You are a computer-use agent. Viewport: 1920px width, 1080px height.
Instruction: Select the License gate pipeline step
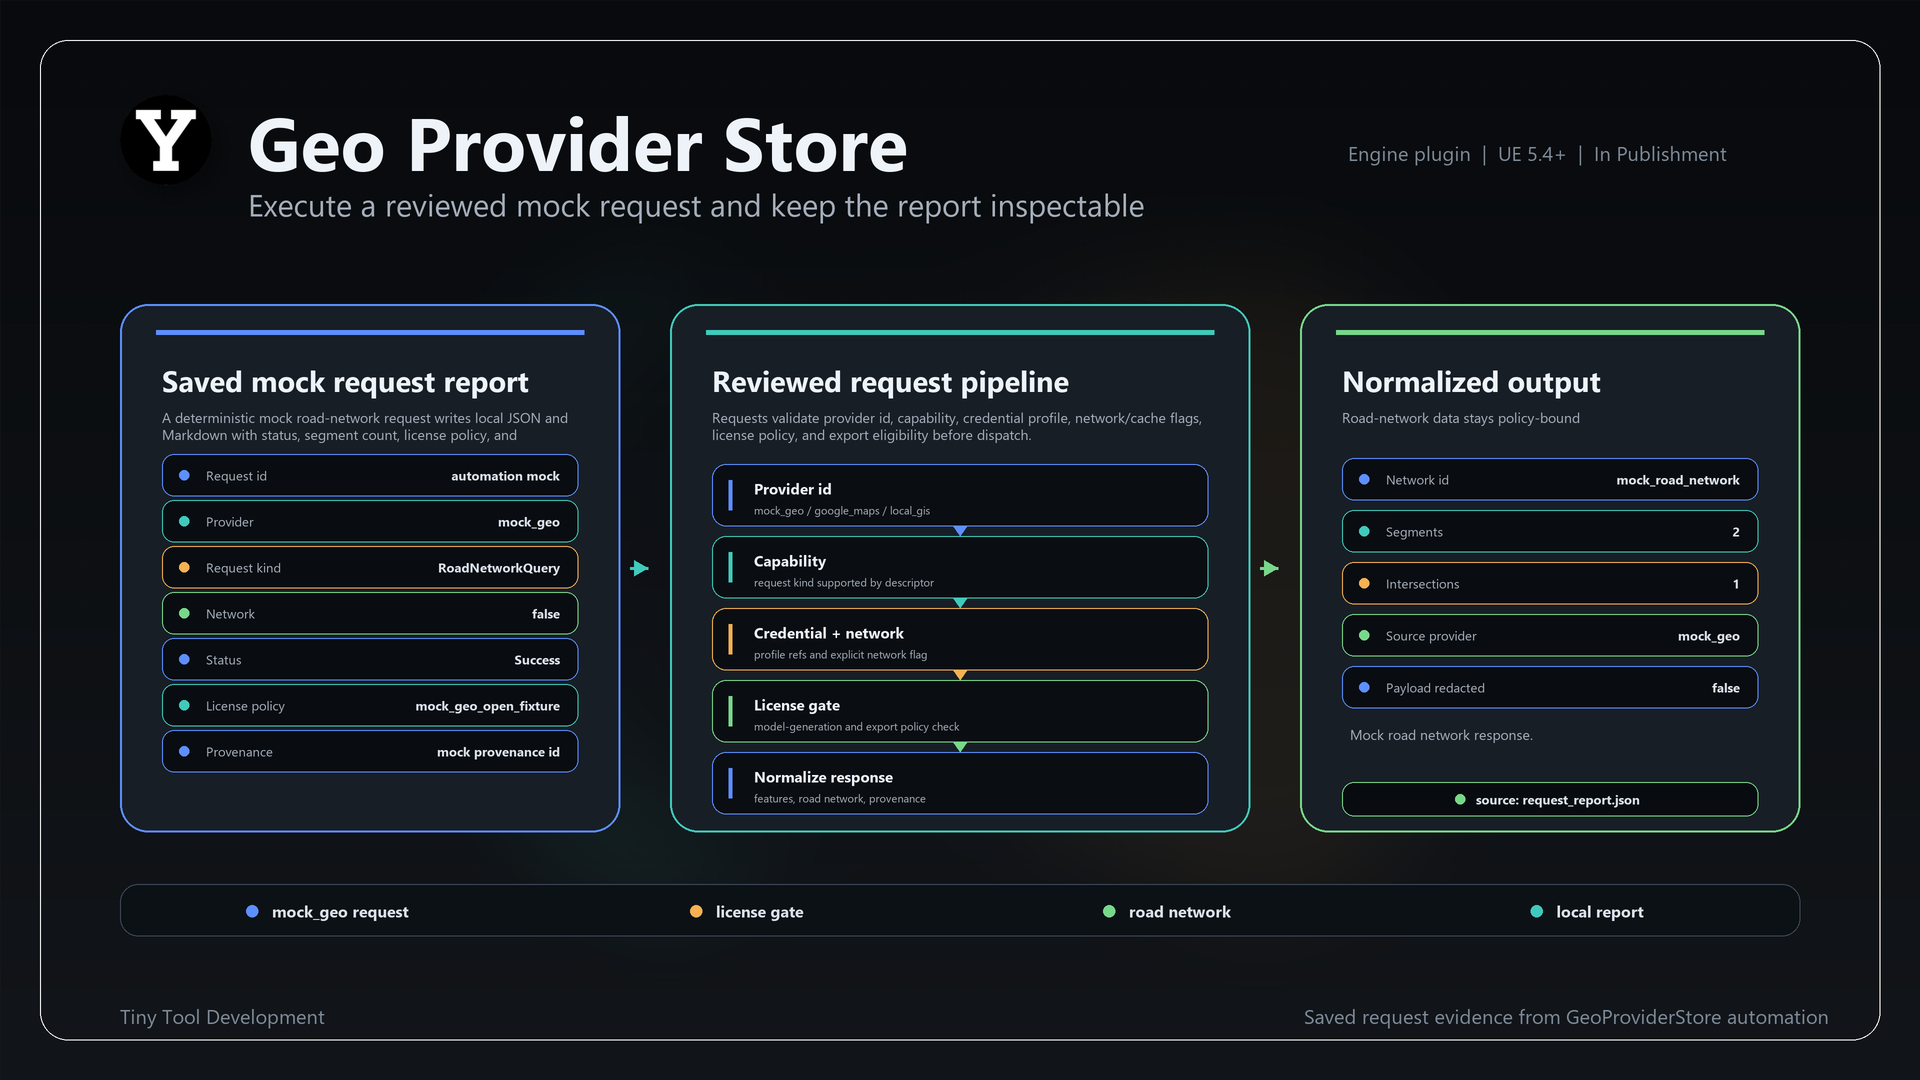(960, 711)
